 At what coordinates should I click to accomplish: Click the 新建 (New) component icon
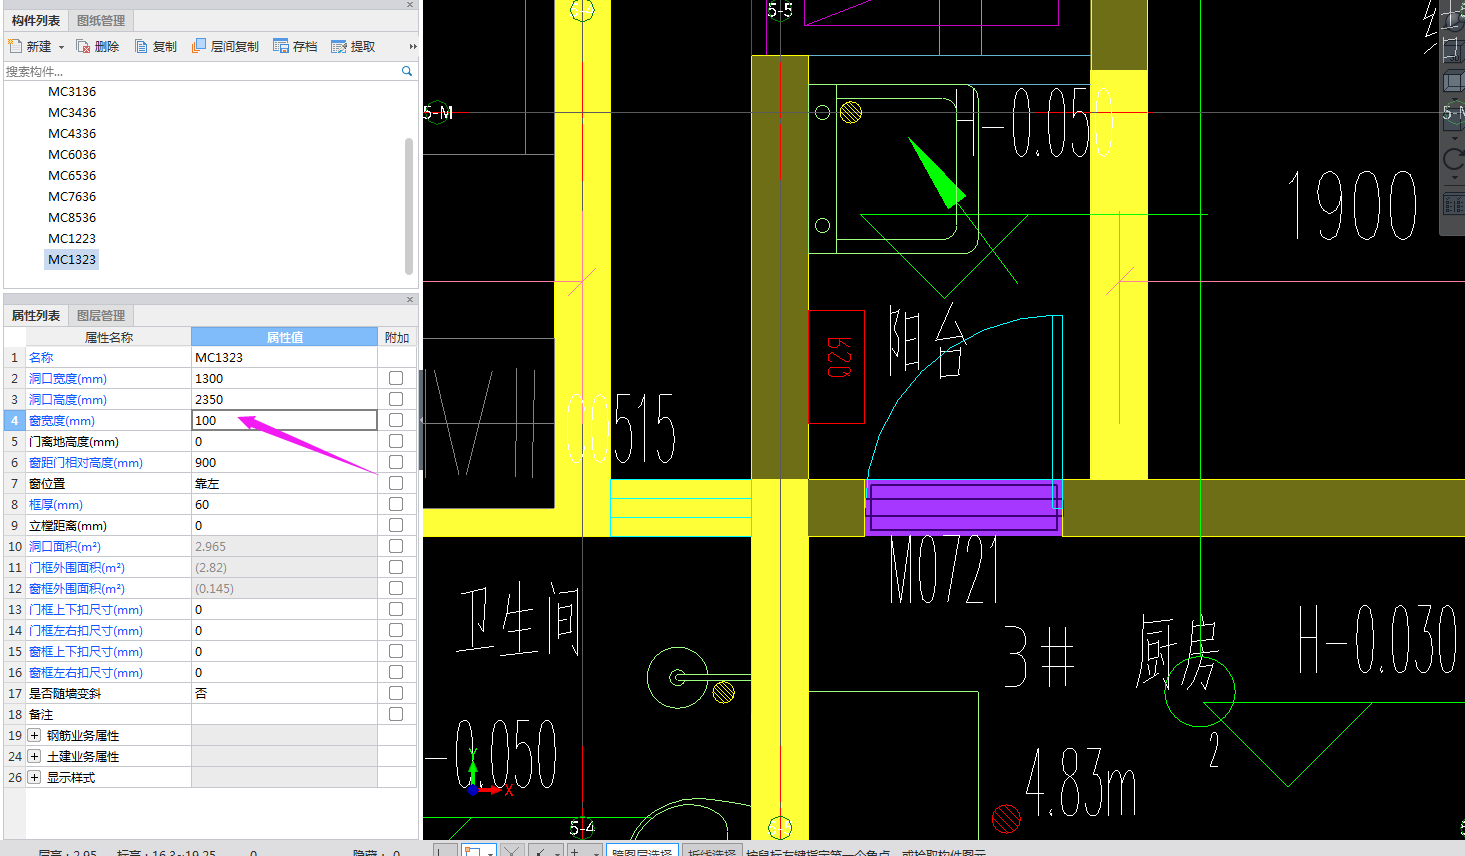15,46
